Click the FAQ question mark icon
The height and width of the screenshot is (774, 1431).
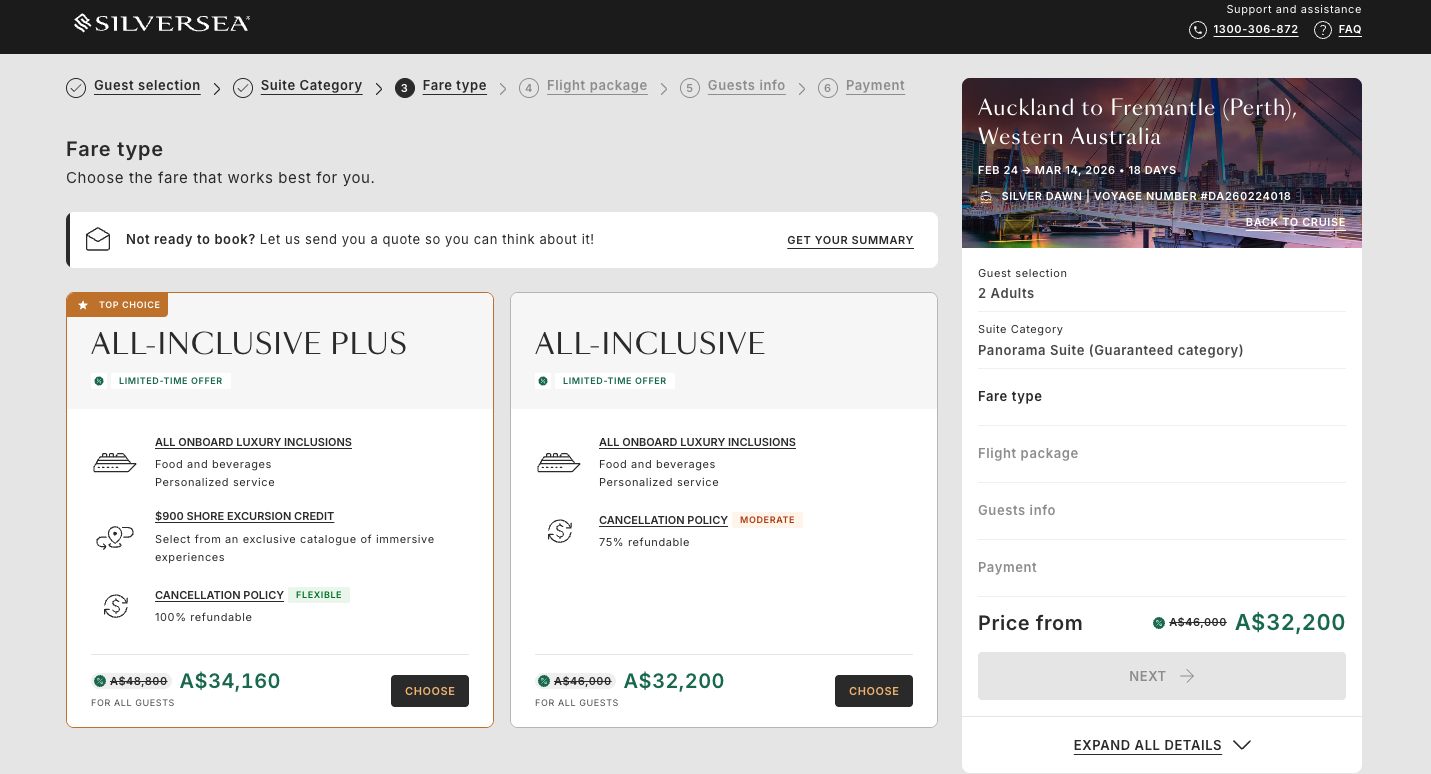[x=1323, y=30]
